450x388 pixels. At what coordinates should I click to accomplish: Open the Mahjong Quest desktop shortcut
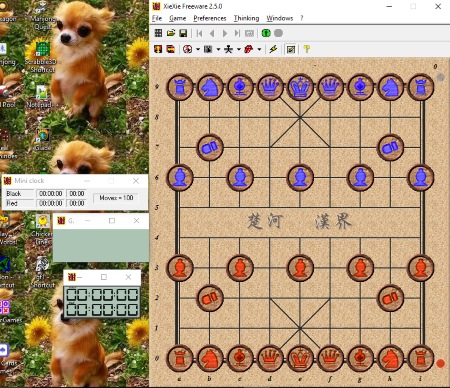43,15
